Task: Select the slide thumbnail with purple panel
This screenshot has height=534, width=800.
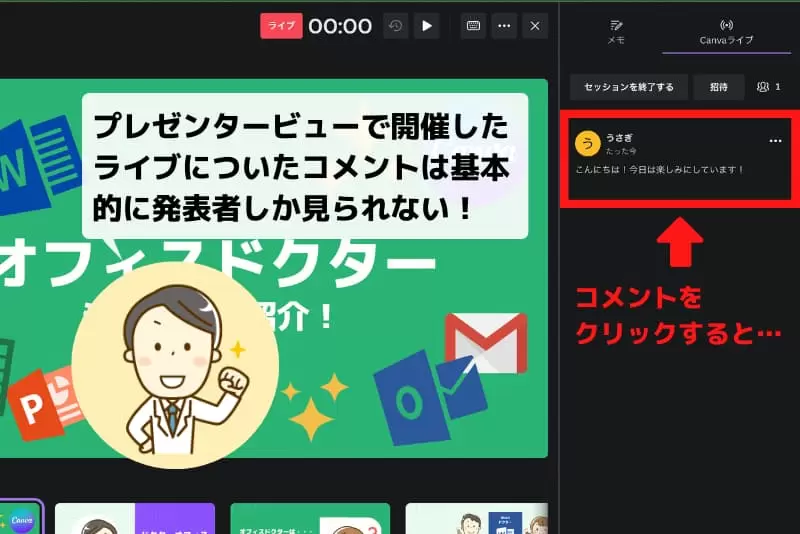Action: click(x=135, y=519)
